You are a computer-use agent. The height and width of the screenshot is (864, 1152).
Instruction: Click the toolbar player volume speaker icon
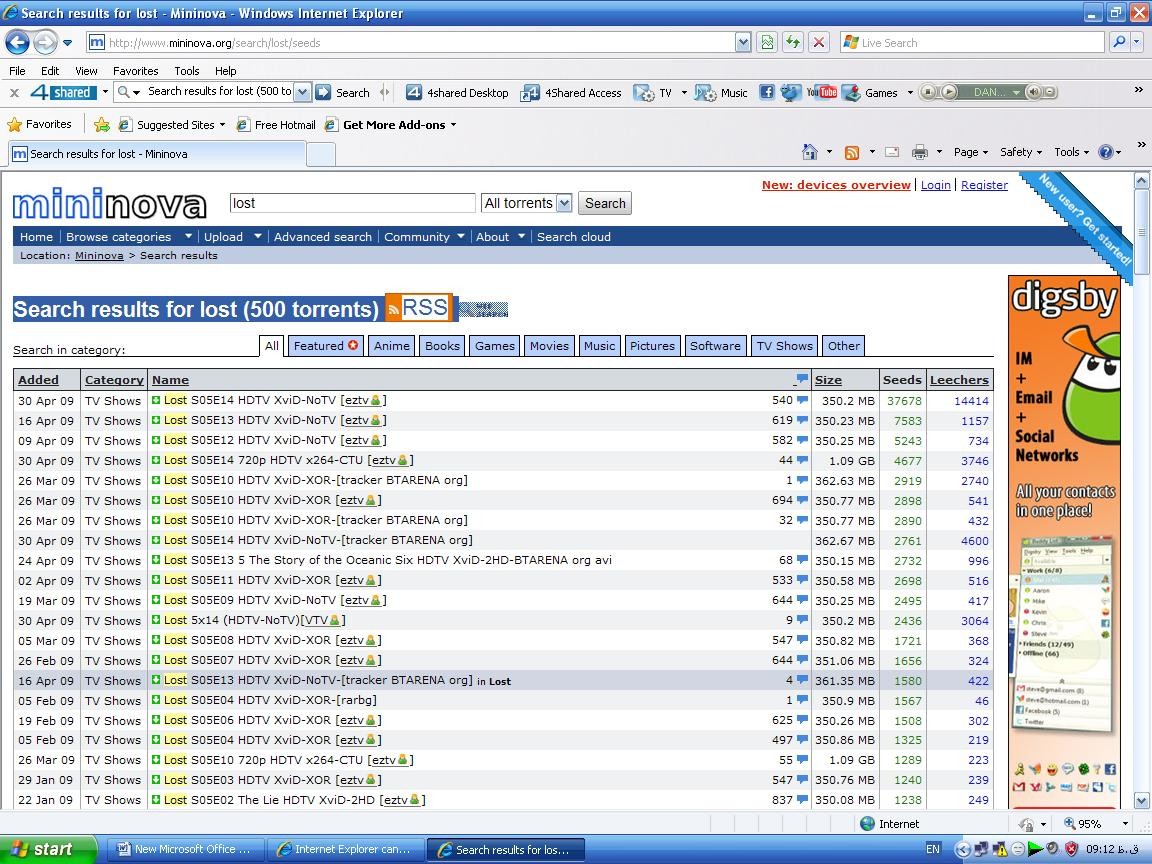1034,92
